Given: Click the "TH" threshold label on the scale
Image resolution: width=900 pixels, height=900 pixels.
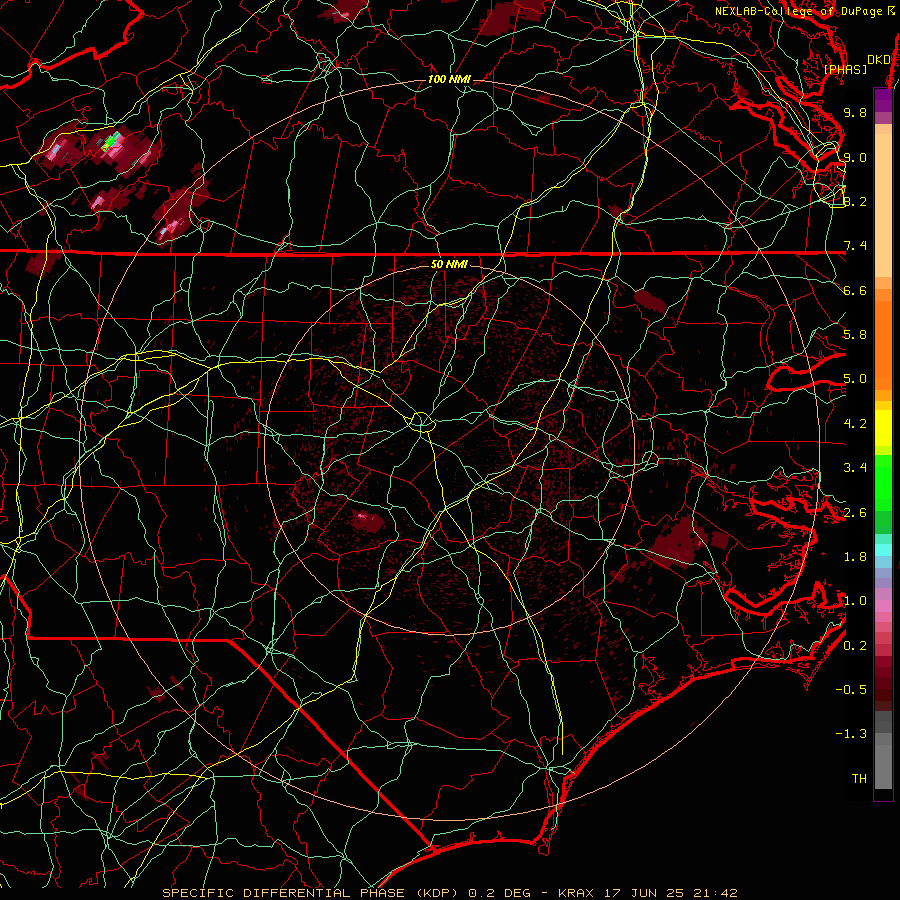Looking at the screenshot, I should pos(859,779).
